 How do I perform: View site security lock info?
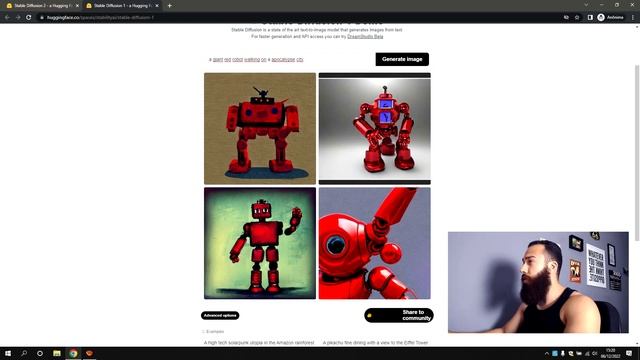tap(42, 18)
